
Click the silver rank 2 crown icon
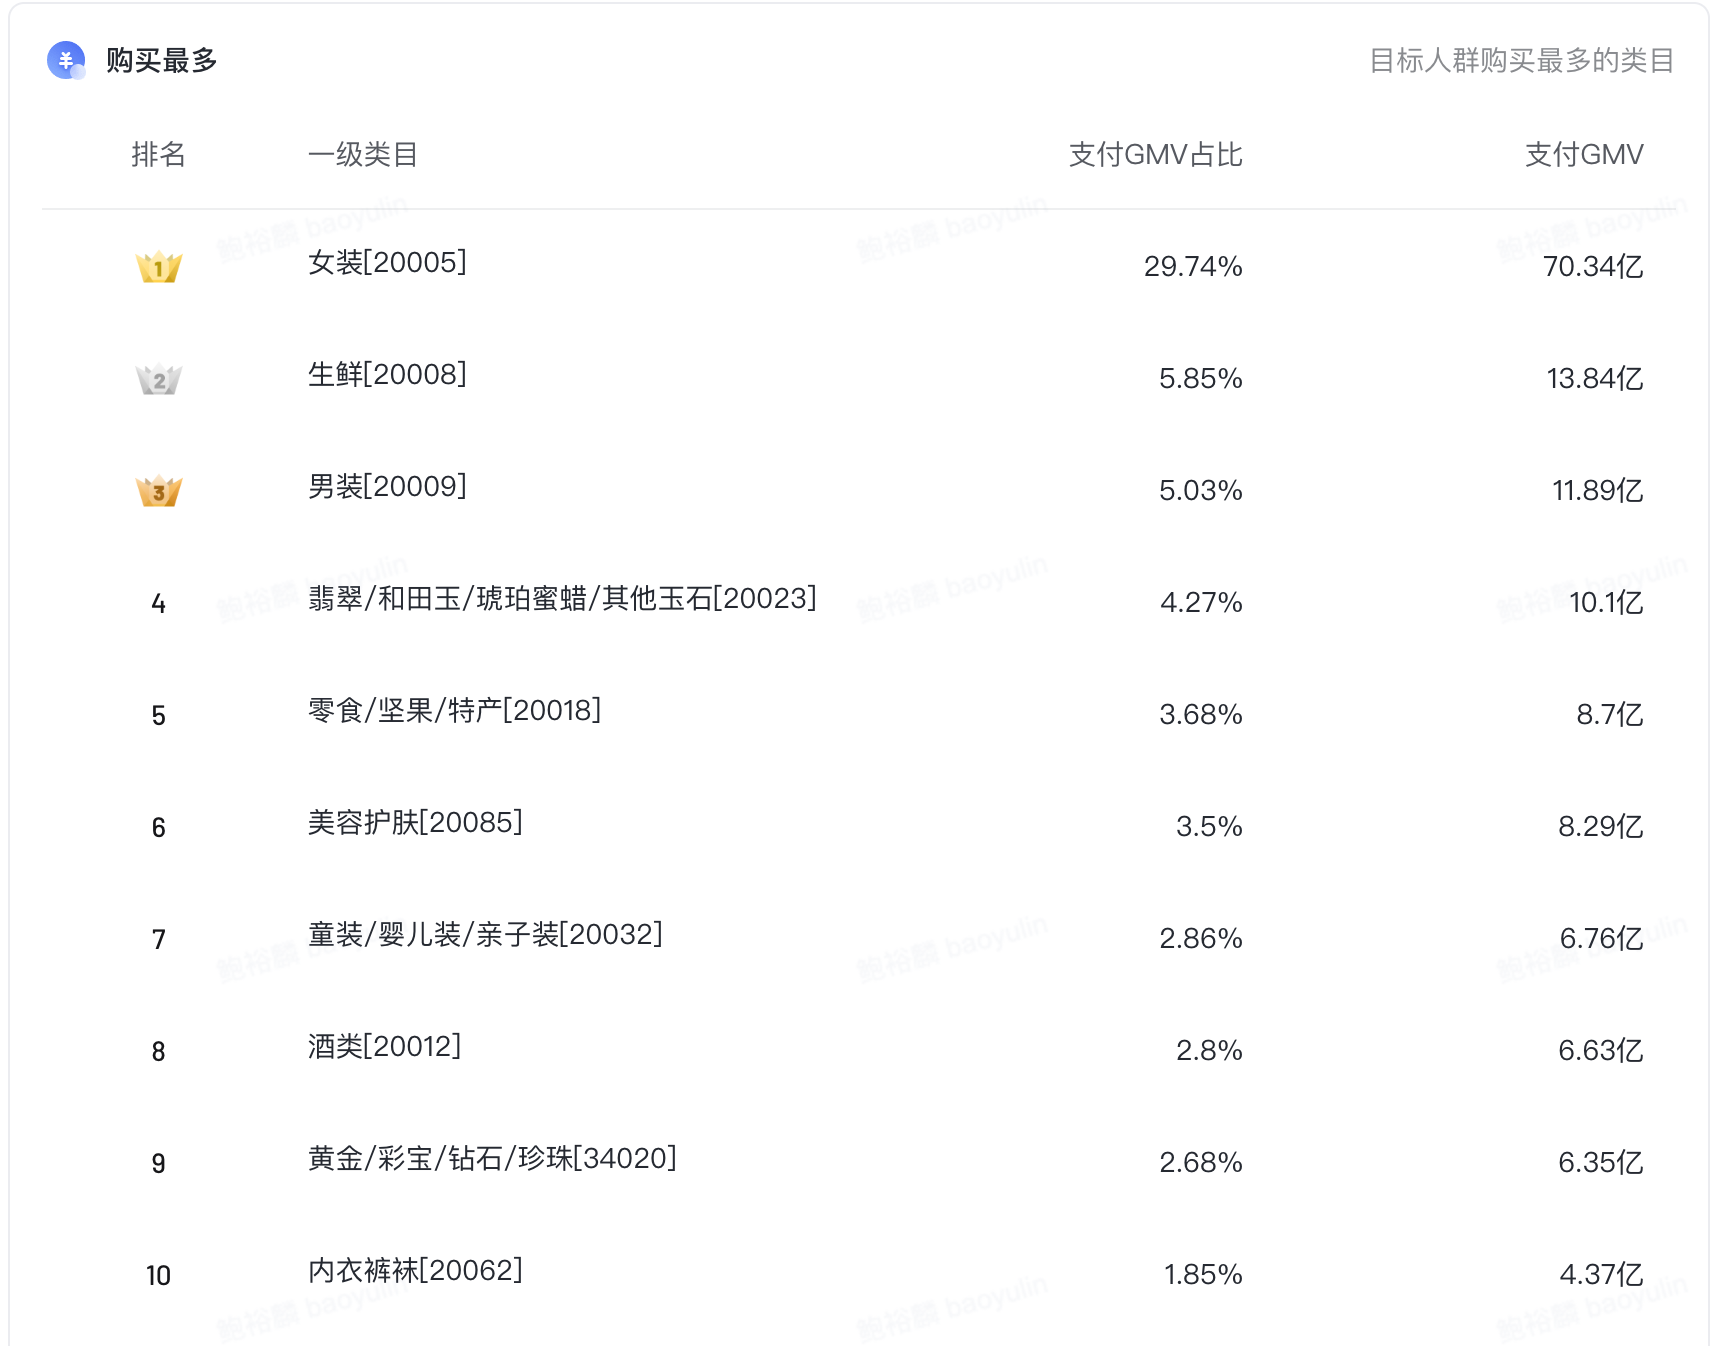point(158,379)
